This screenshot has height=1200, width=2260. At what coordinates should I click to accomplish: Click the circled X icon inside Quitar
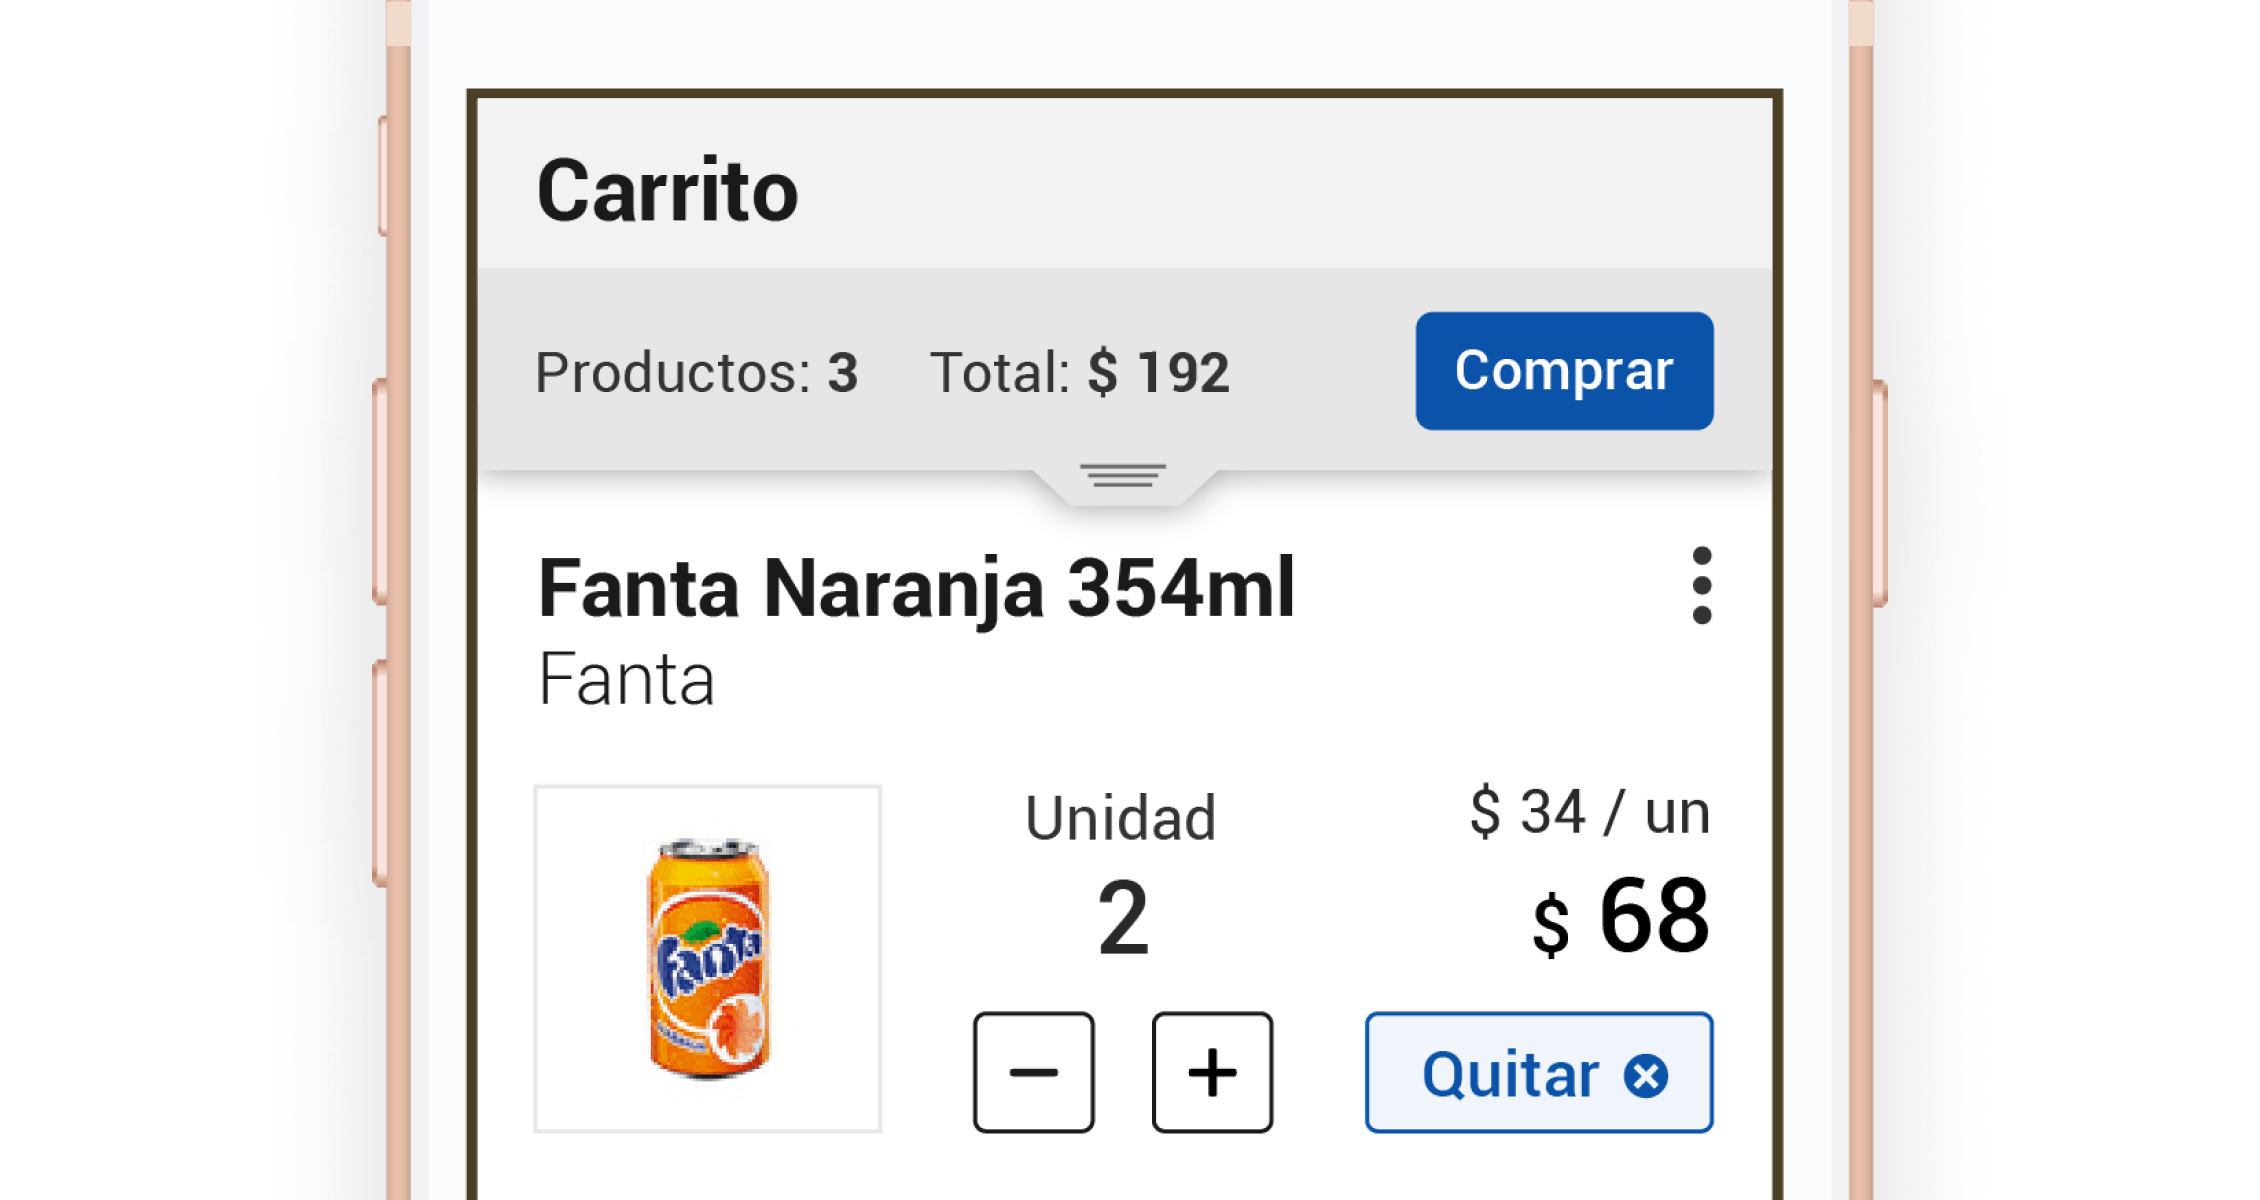click(1645, 1076)
